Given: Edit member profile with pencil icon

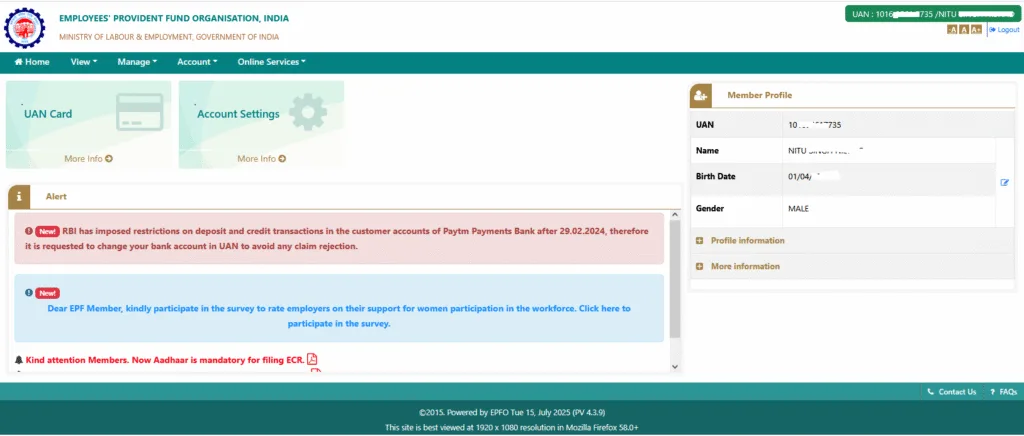Looking at the screenshot, I should [1005, 183].
